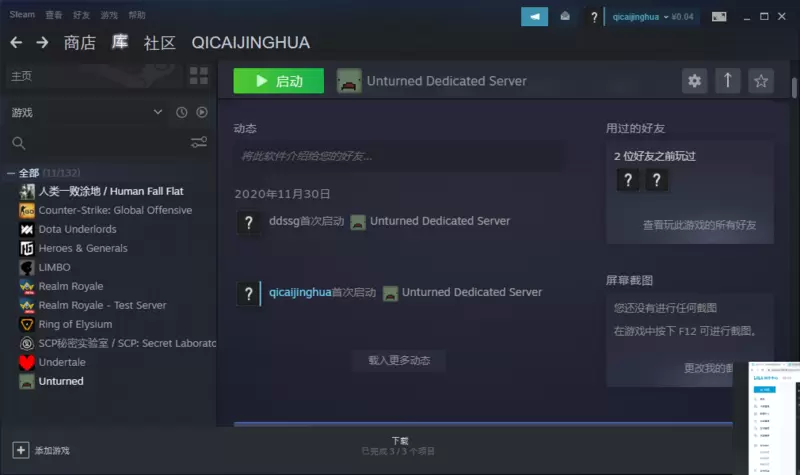Collapse the 全部 game category
Image resolution: width=800 pixels, height=475 pixels.
point(11,173)
